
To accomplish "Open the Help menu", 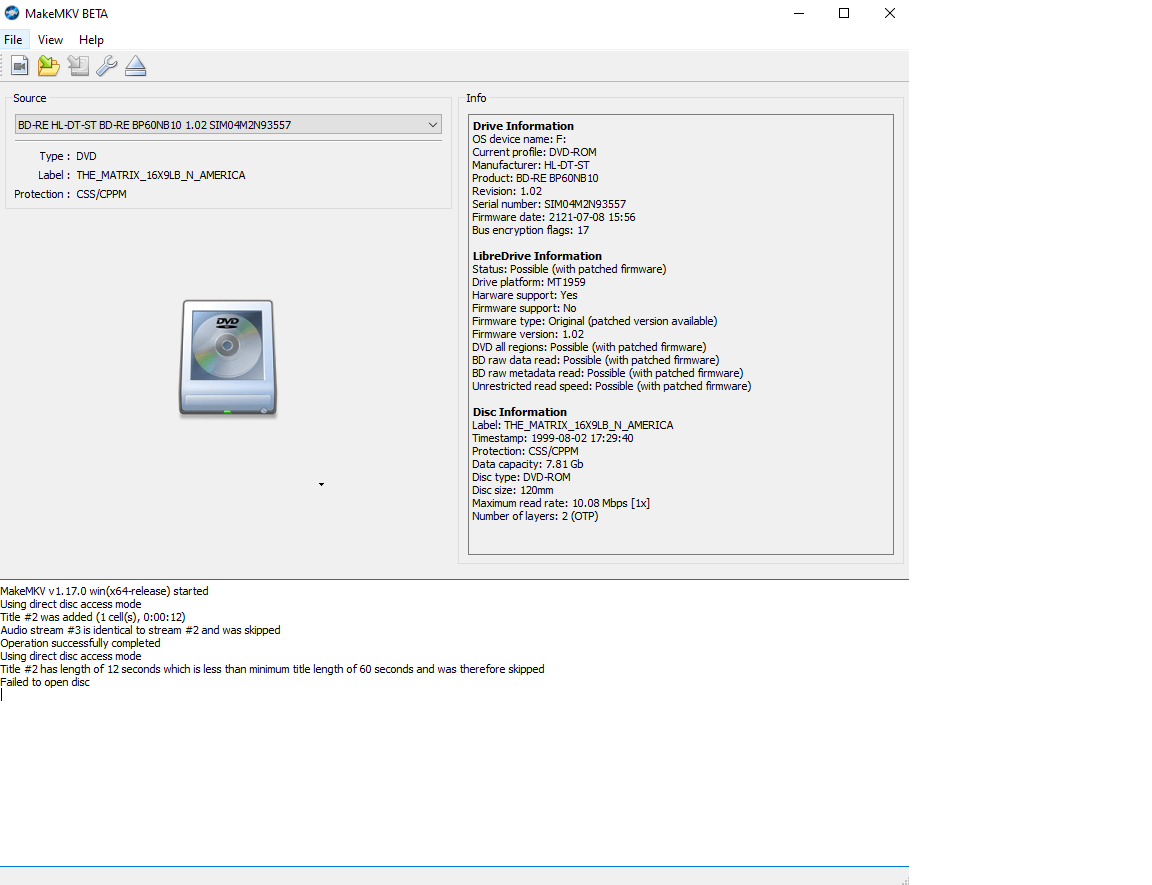I will [91, 40].
